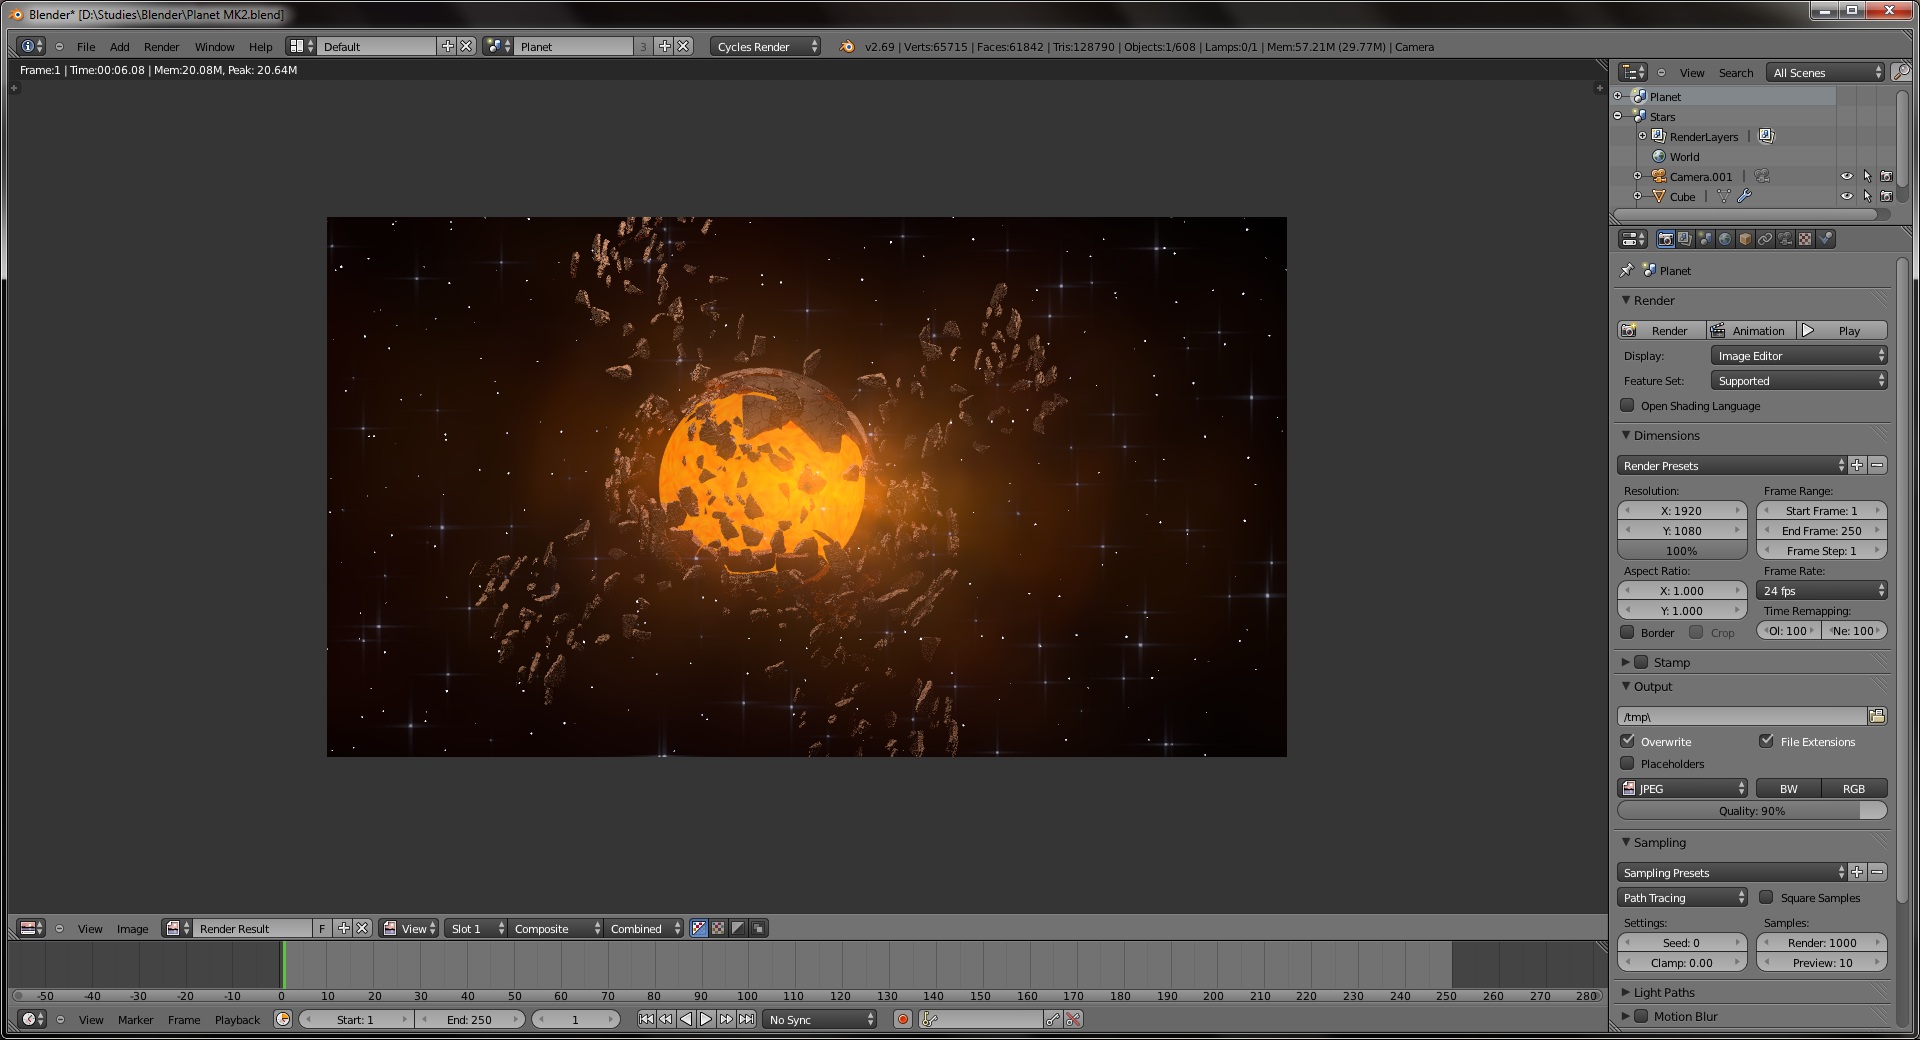Click the output path folder browse icon

tap(1877, 716)
